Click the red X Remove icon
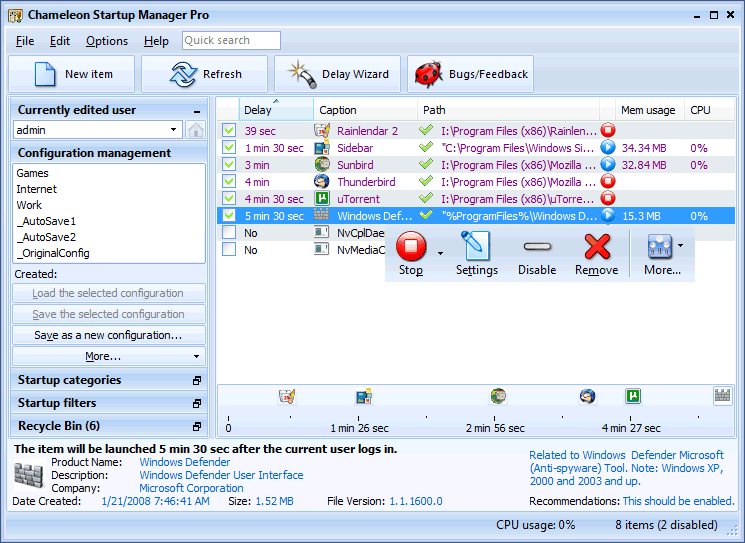The image size is (745, 543). [x=597, y=247]
